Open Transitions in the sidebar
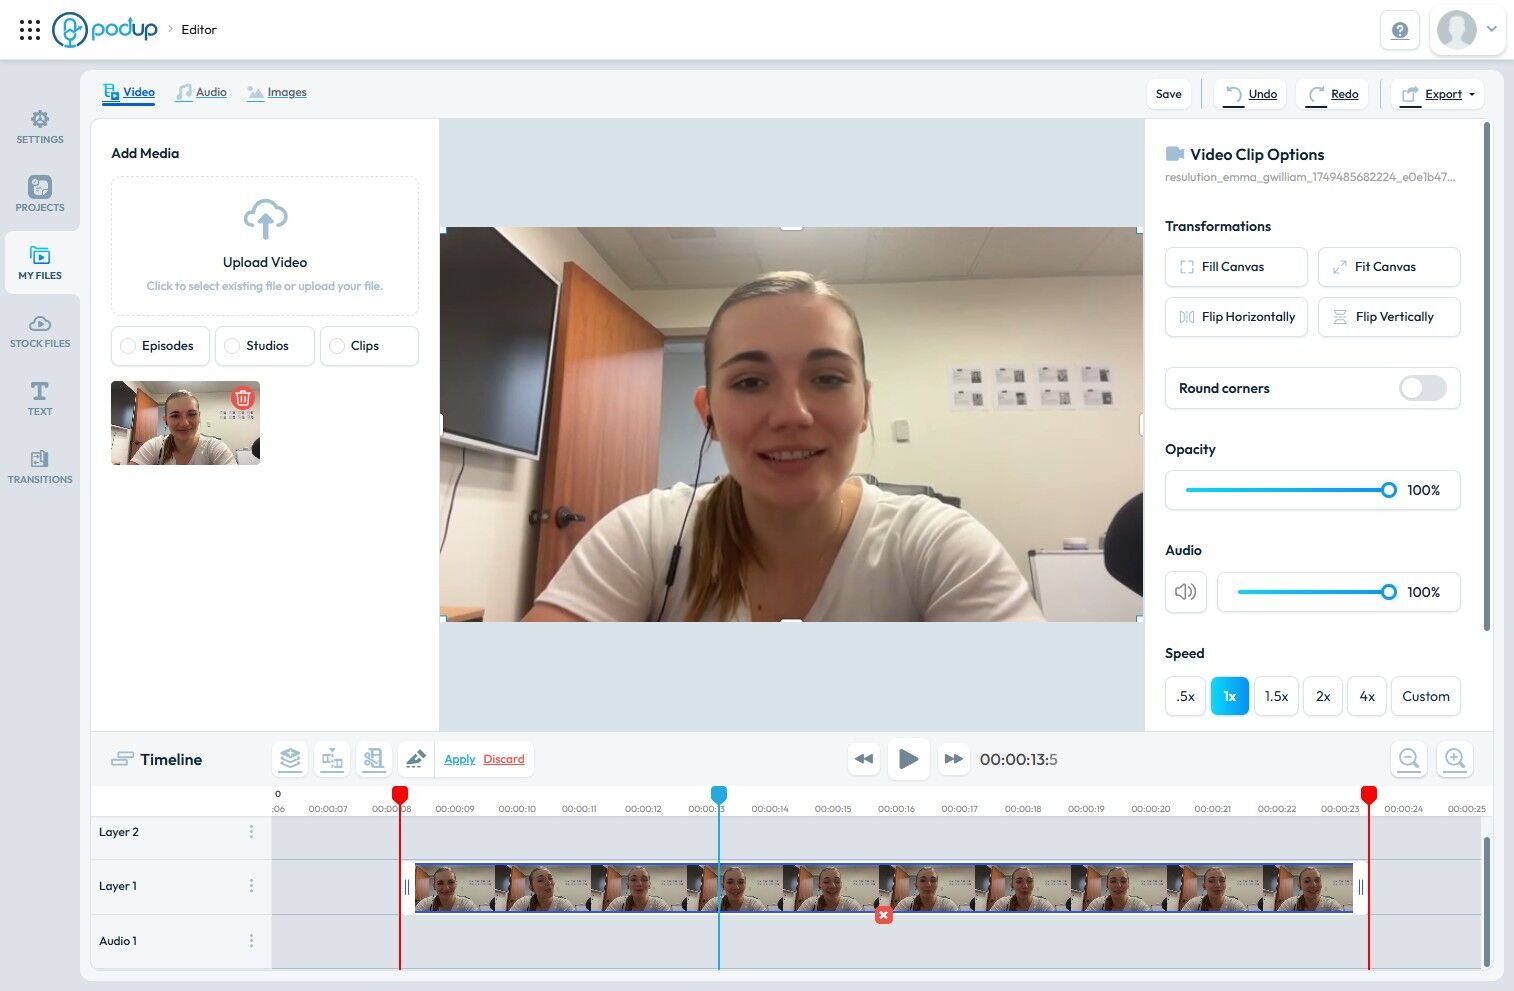Screen dimensions: 1514x991 point(40,466)
